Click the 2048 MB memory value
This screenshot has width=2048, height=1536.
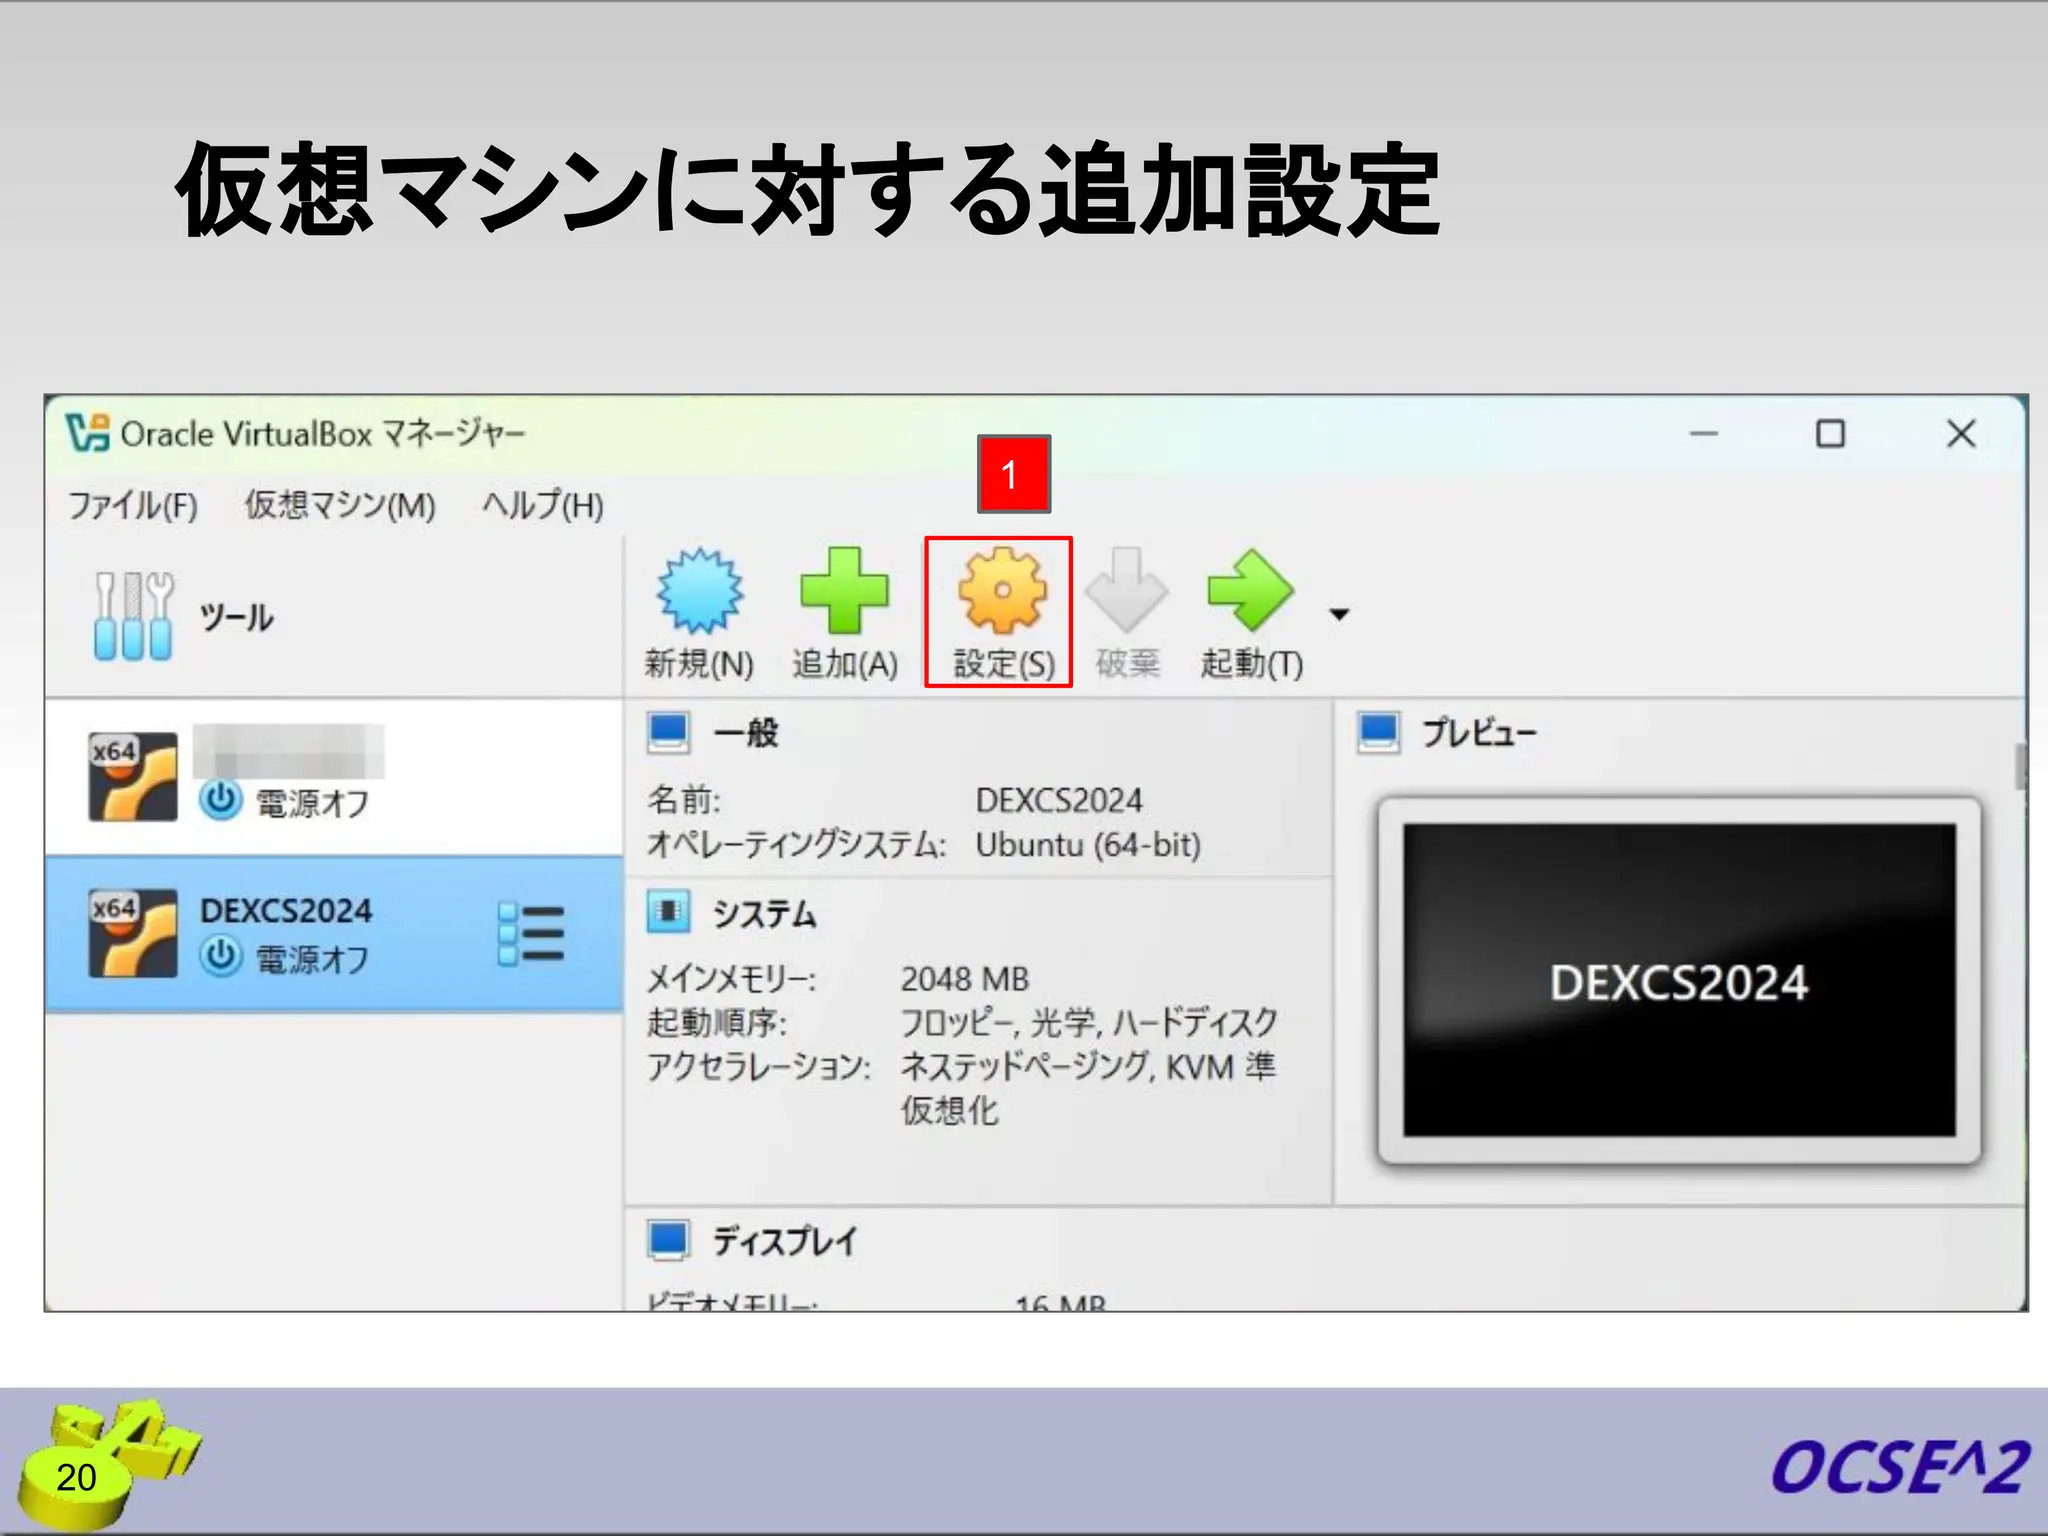(965, 979)
